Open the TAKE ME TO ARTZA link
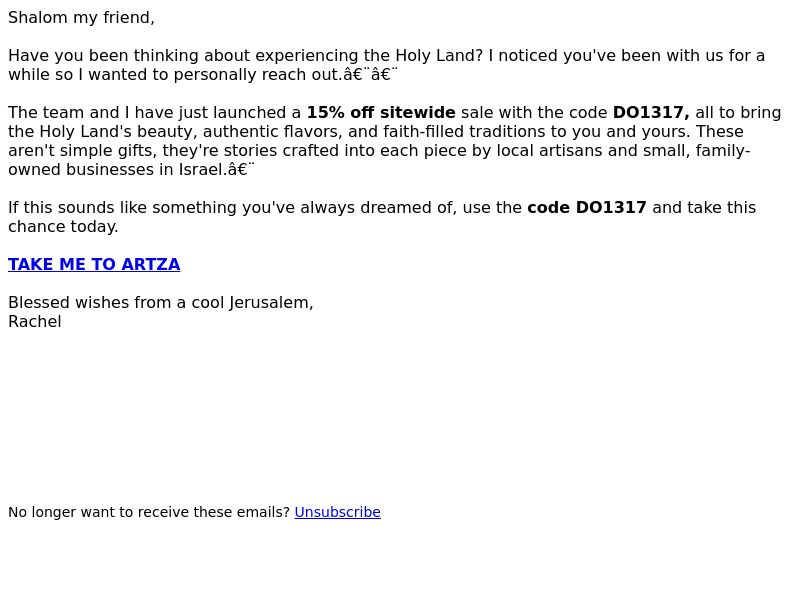Screen dimensions: 800x605 [94, 264]
